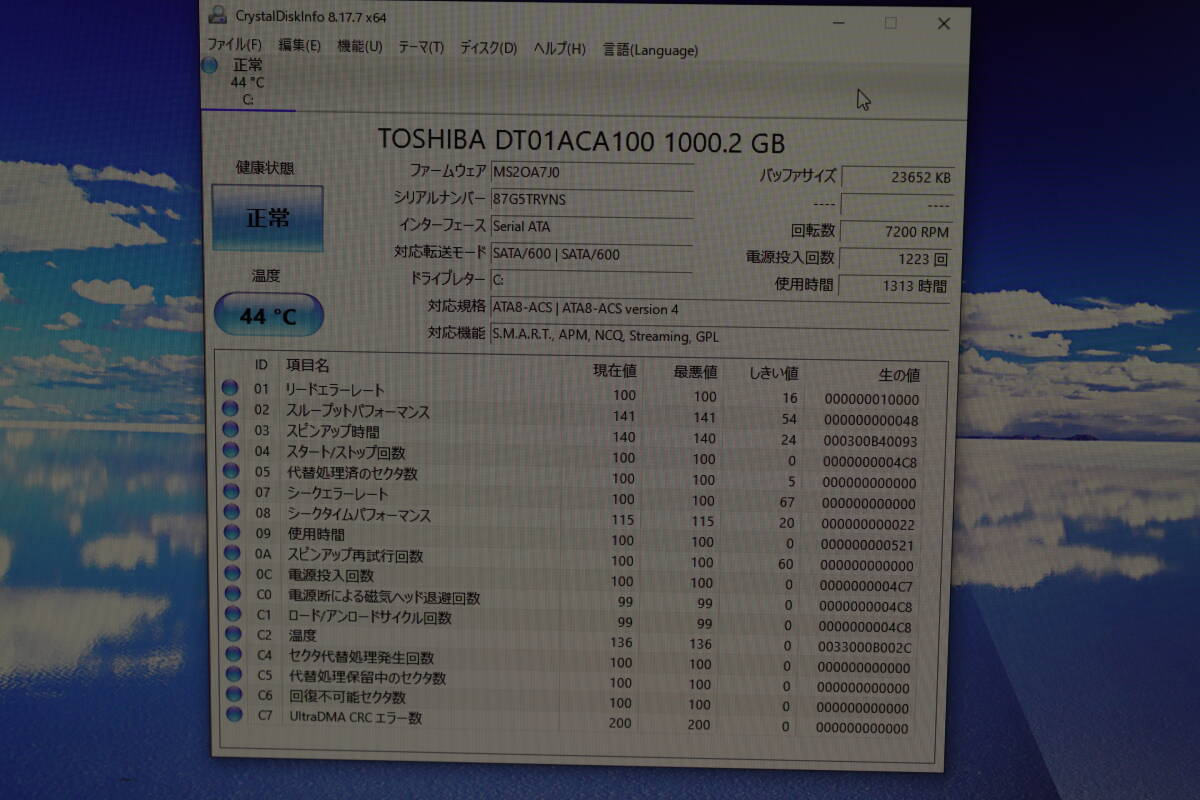Click the status orb for ID C1 ロード/アンロードサイクル回数

pos(233,614)
